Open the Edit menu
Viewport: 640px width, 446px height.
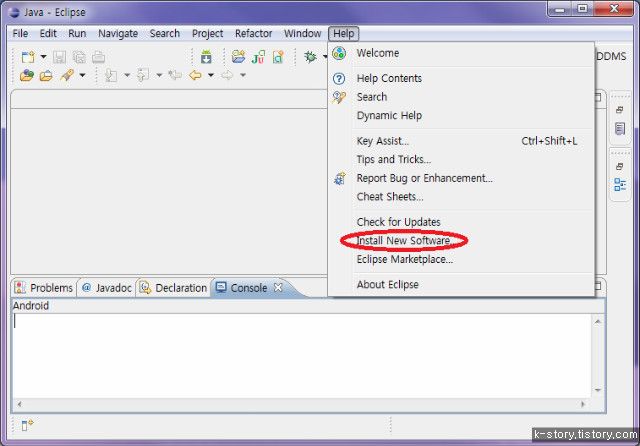coord(48,33)
